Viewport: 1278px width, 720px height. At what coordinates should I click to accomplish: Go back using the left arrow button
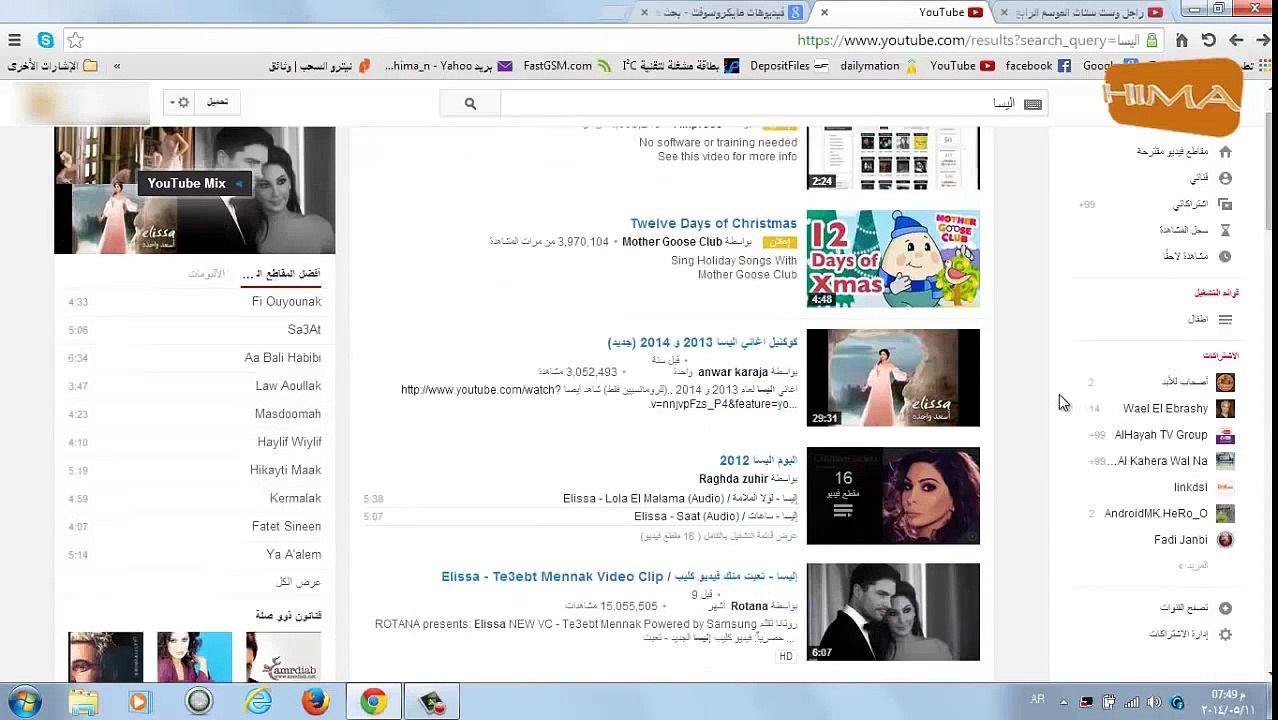coord(1236,40)
